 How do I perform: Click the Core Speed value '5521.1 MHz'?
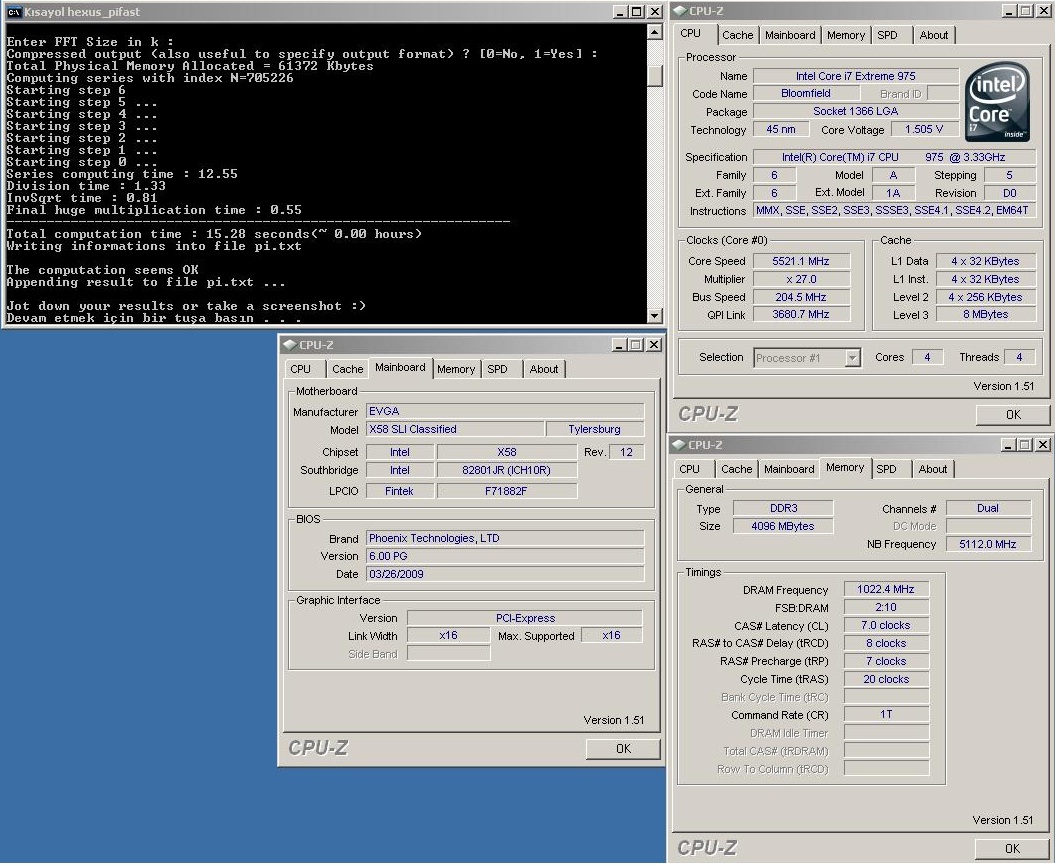pyautogui.click(x=801, y=261)
